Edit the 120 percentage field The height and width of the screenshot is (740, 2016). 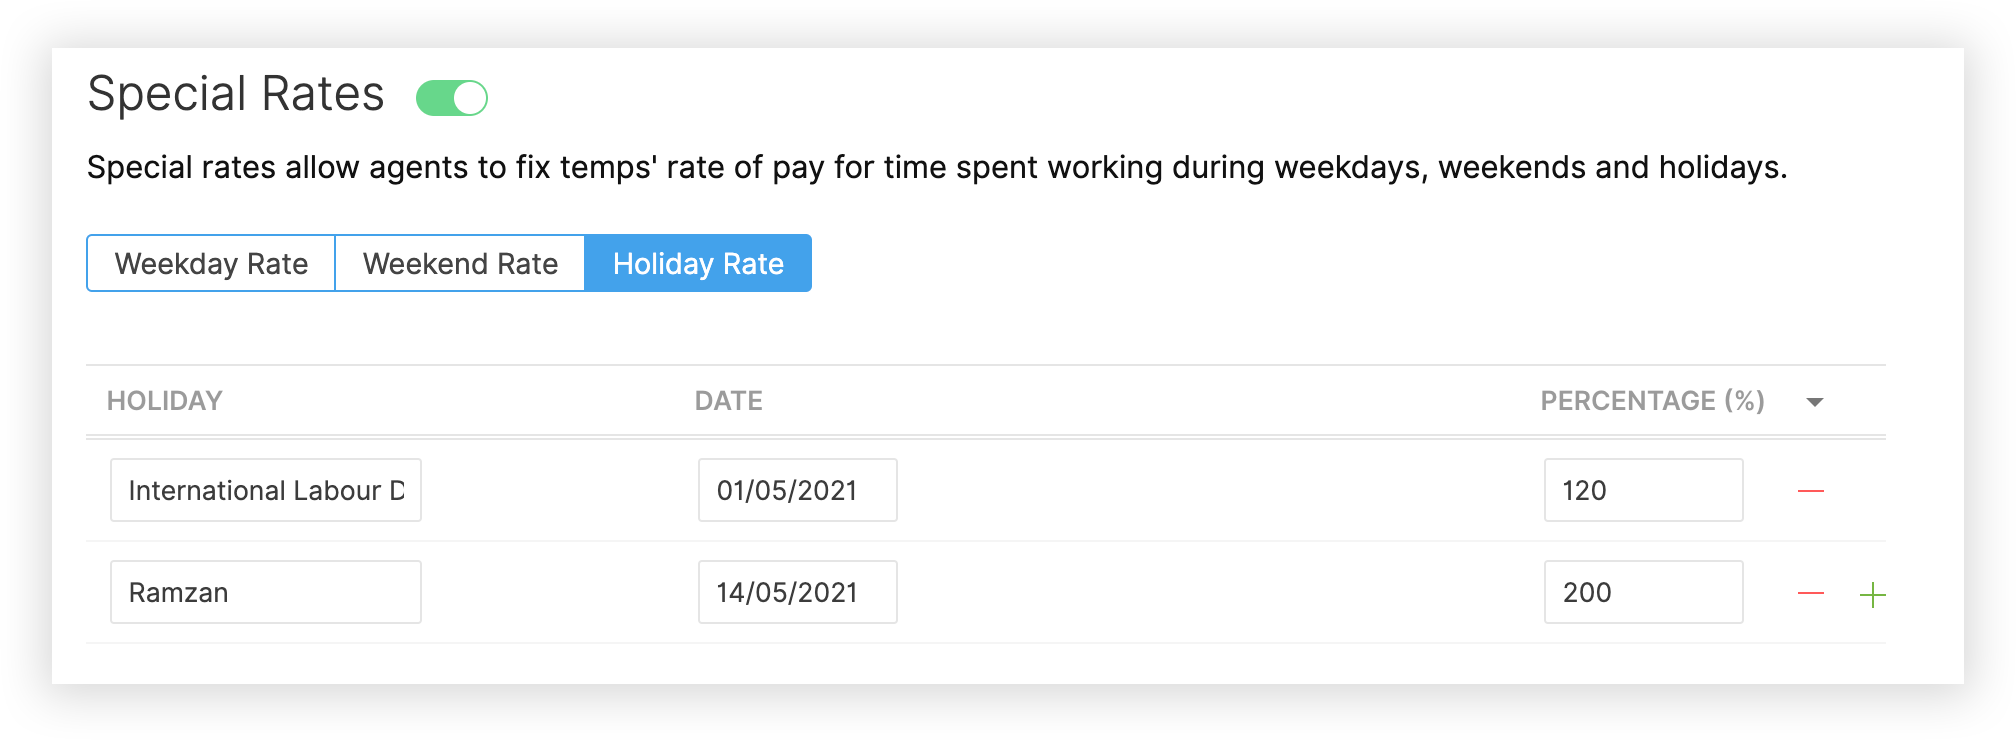pos(1643,491)
